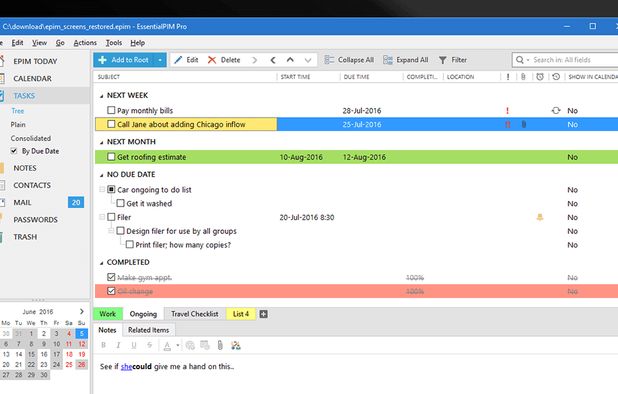
Task: Open the Filter funnel option
Action: click(453, 60)
